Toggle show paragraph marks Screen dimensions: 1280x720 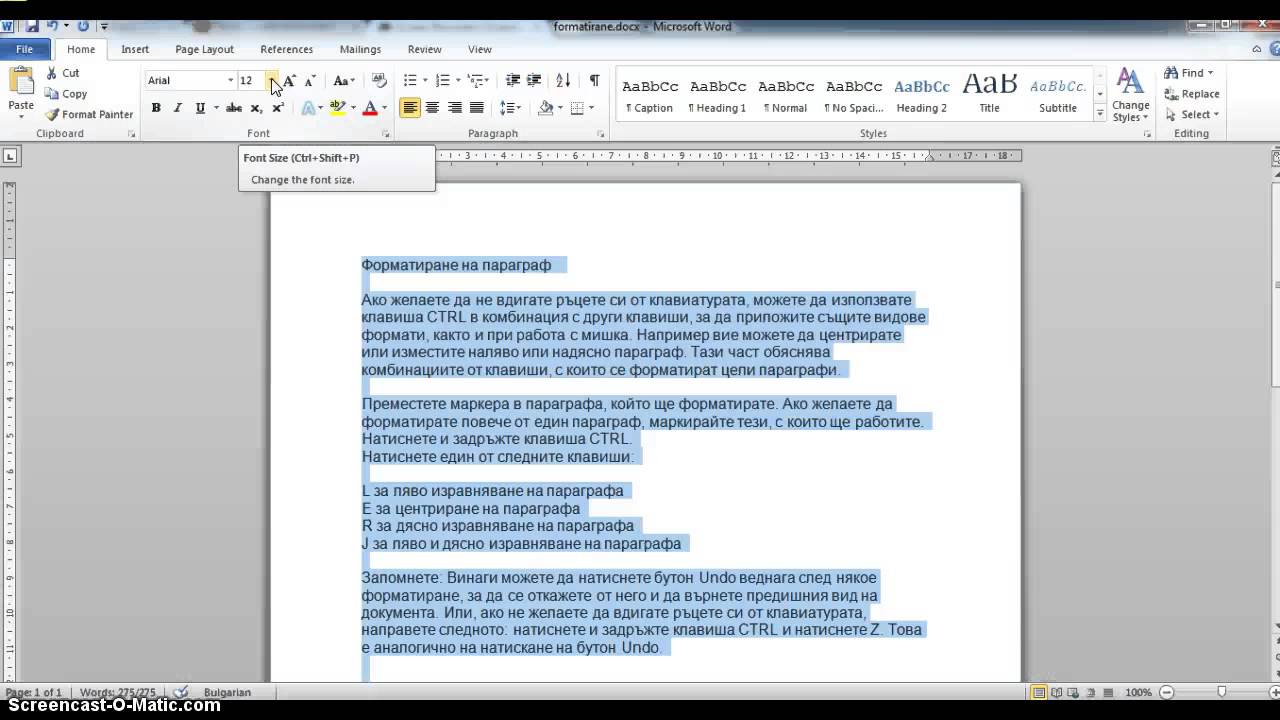(x=594, y=80)
